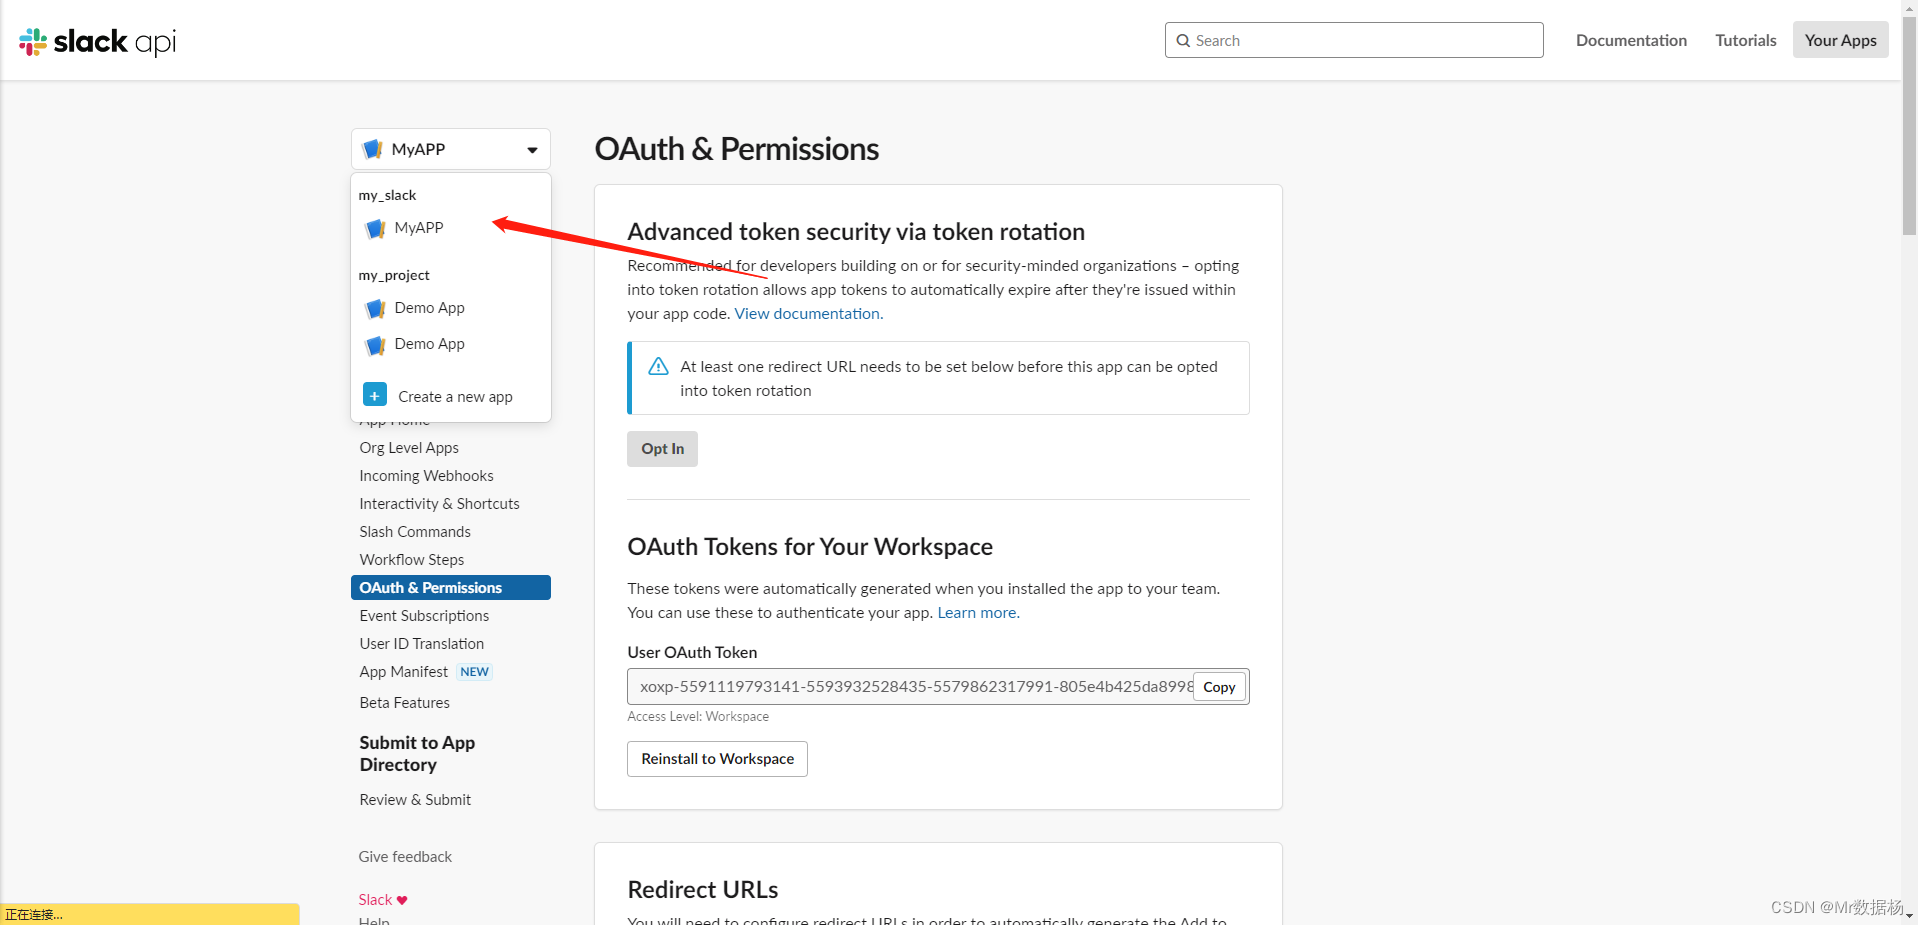Click Learn more link about tokens
1918x925 pixels.
pyautogui.click(x=978, y=613)
